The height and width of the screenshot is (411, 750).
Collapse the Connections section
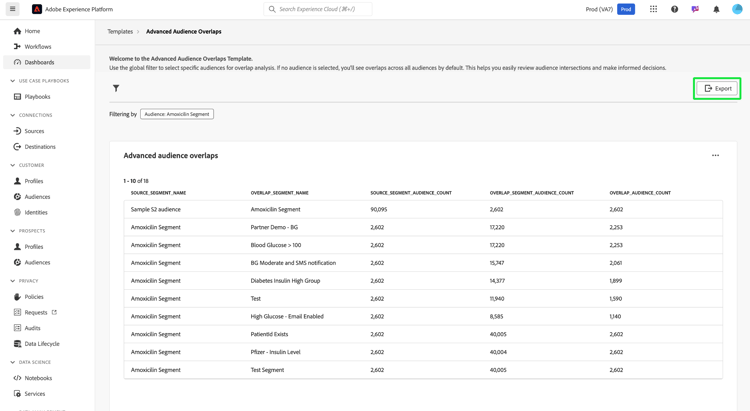click(x=13, y=115)
